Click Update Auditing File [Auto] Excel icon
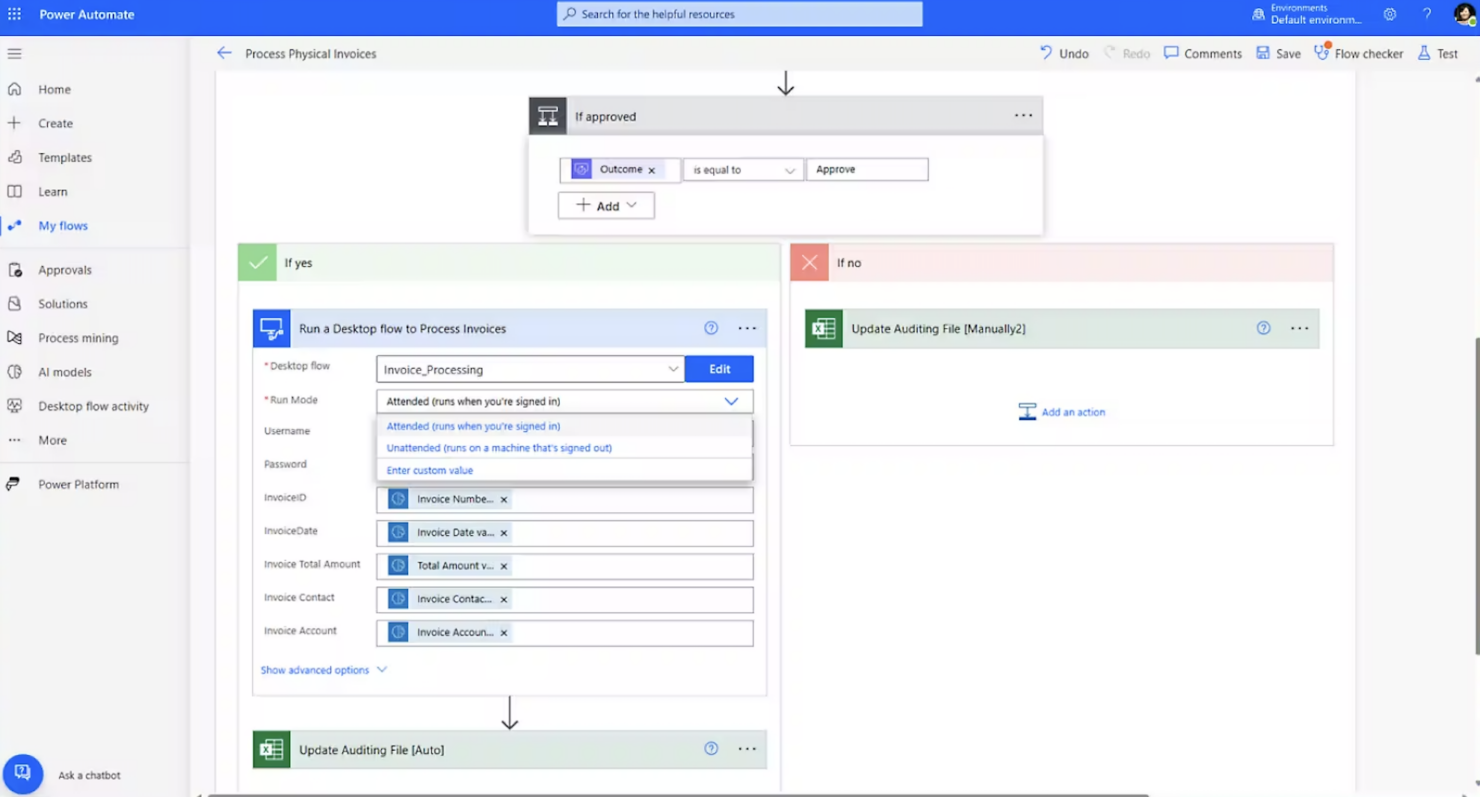 click(x=272, y=749)
